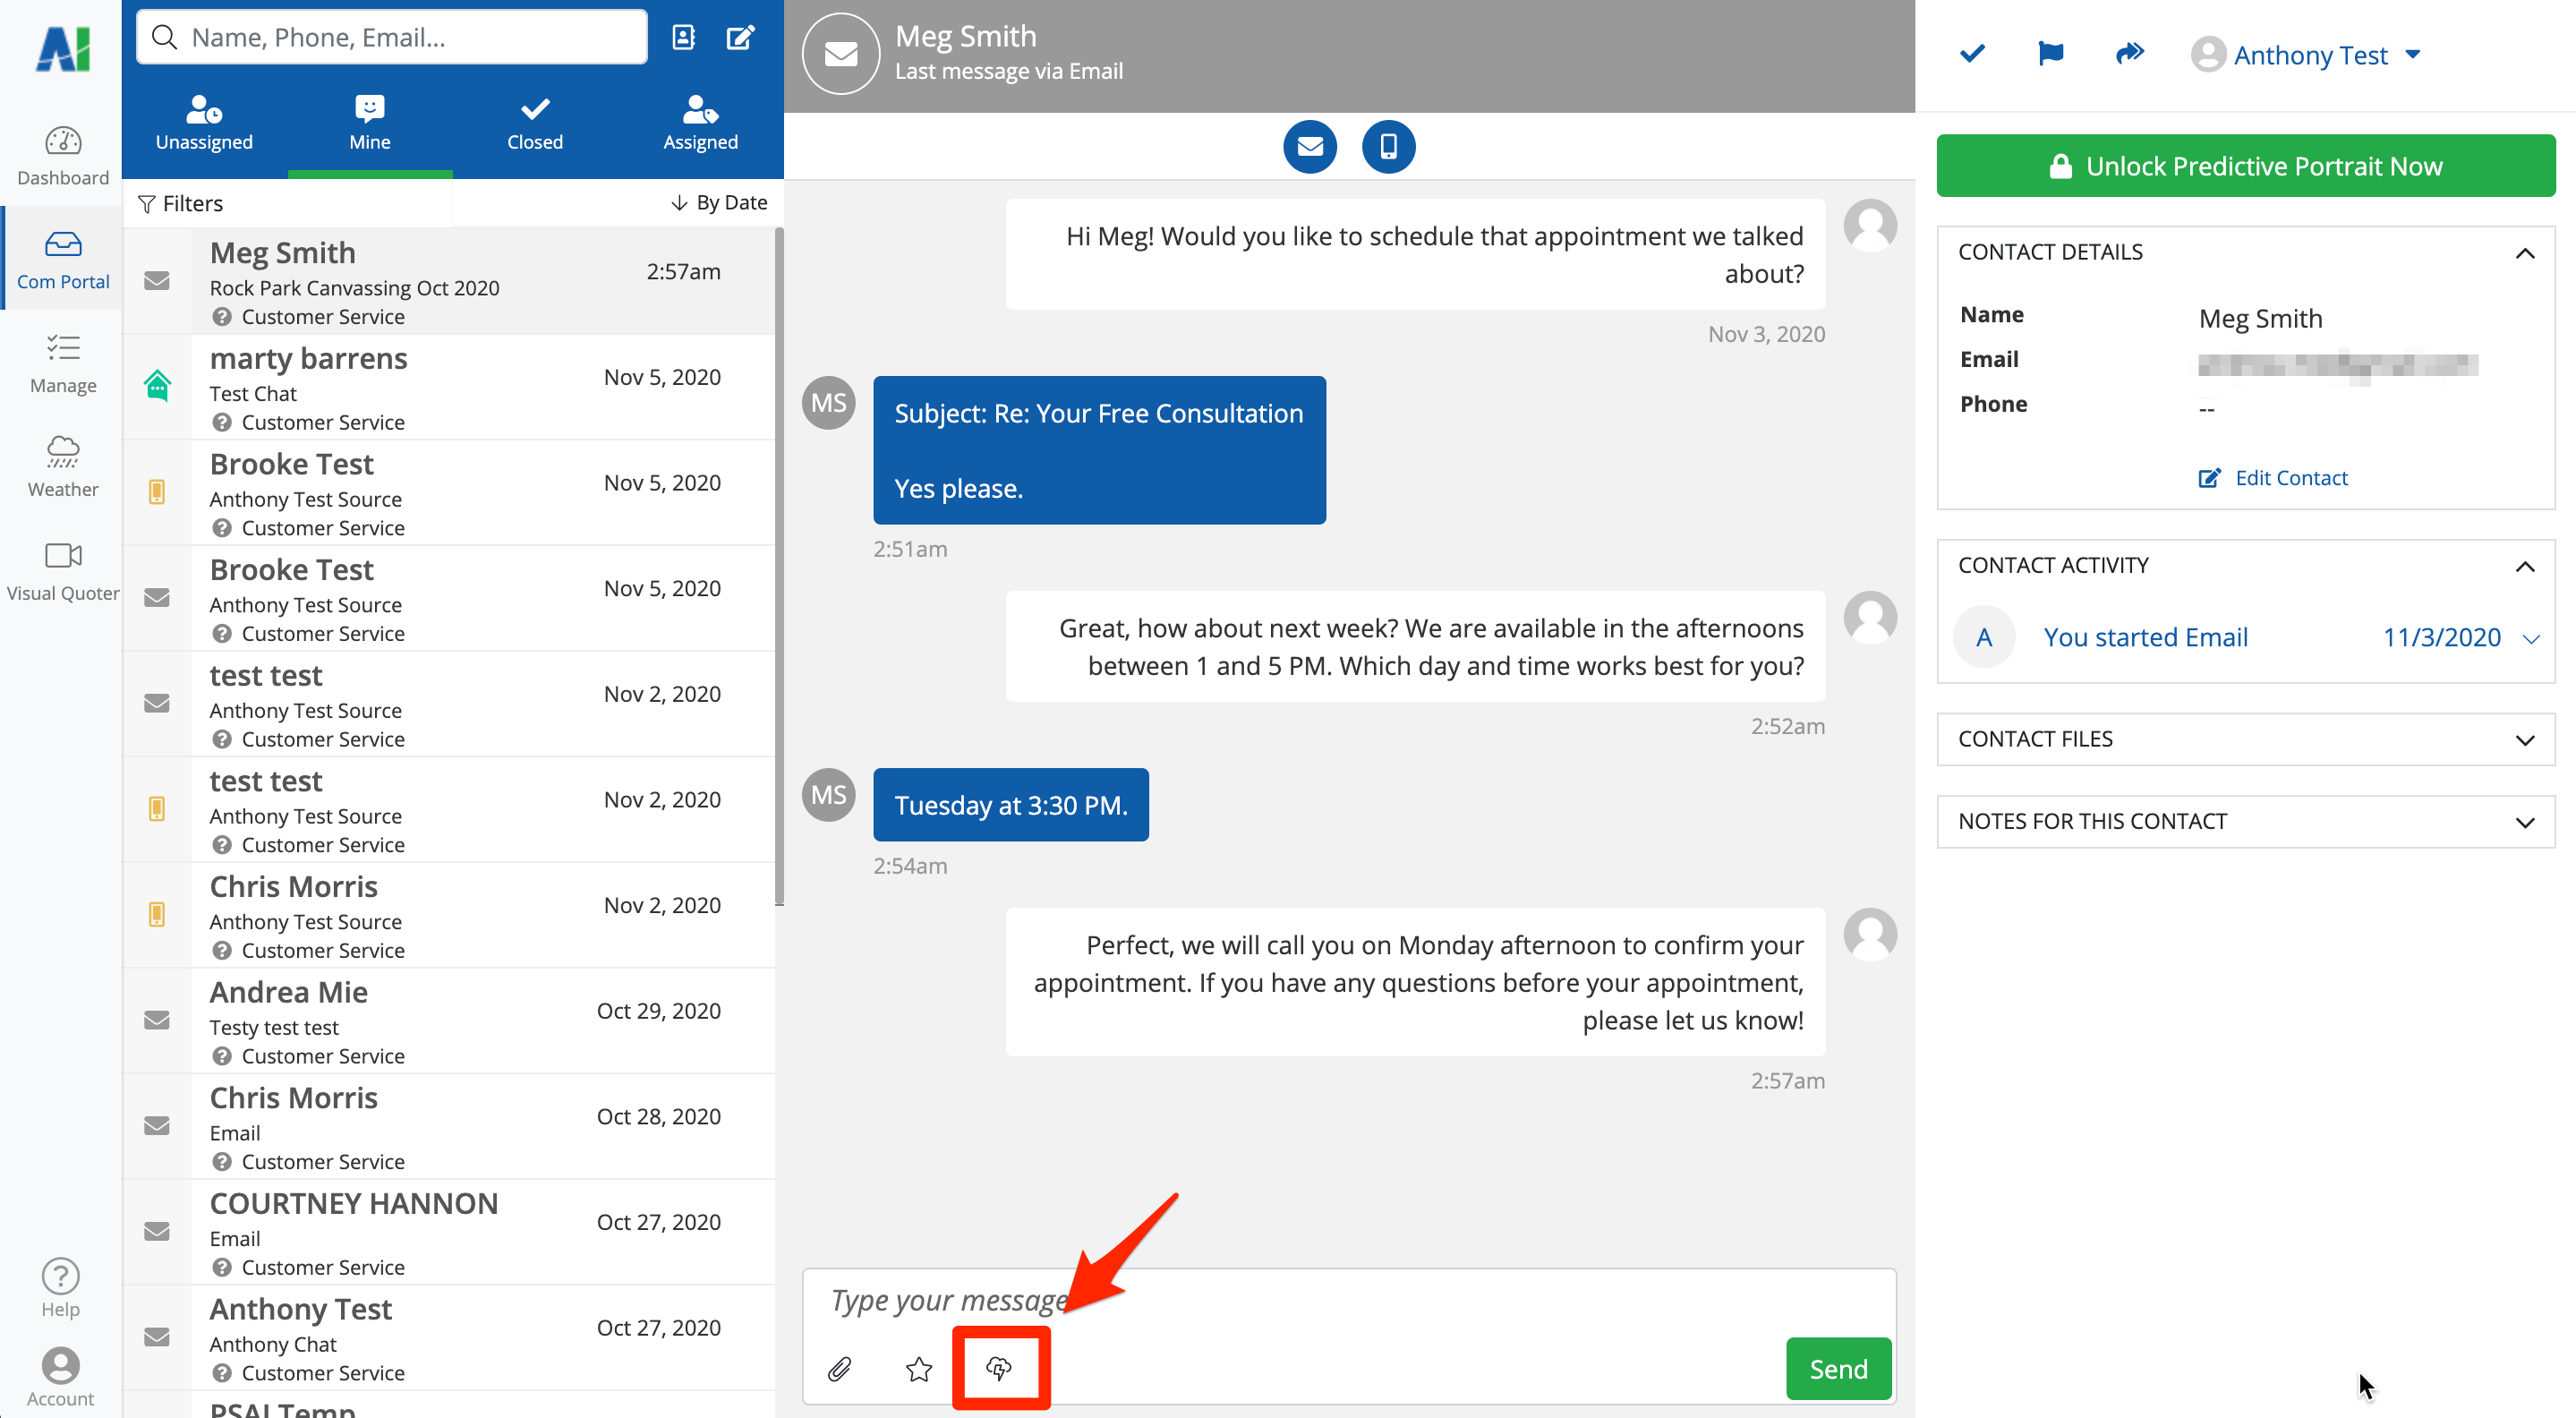This screenshot has width=2576, height=1418.
Task: Switch to the blue email channel button
Action: (1310, 147)
